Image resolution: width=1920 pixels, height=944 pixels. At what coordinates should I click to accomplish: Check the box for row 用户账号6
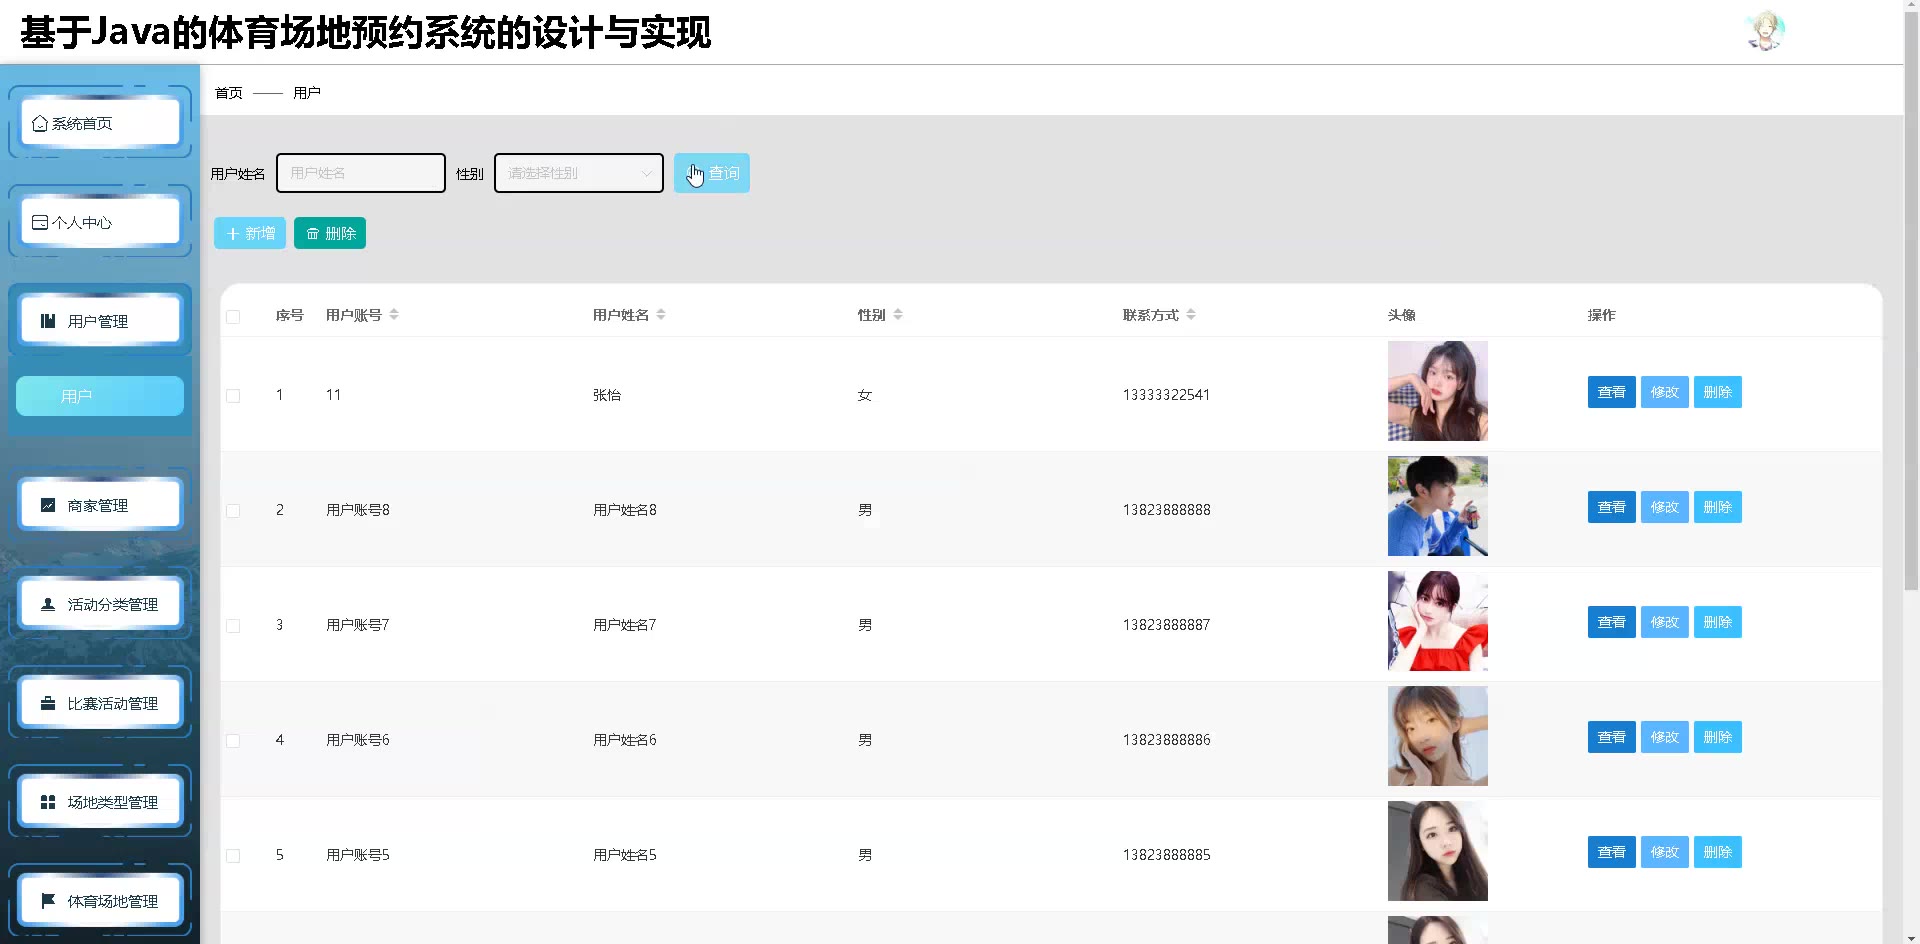click(x=233, y=740)
